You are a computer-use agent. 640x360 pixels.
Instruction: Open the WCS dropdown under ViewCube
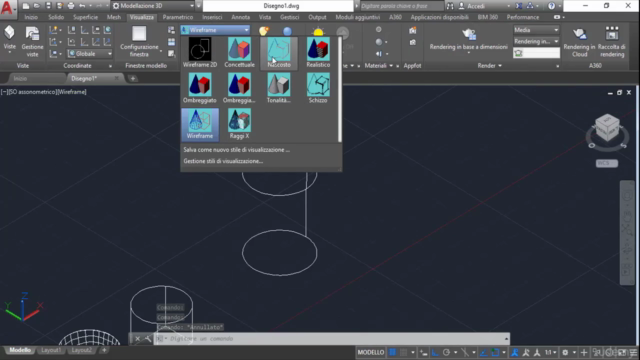(x=607, y=163)
